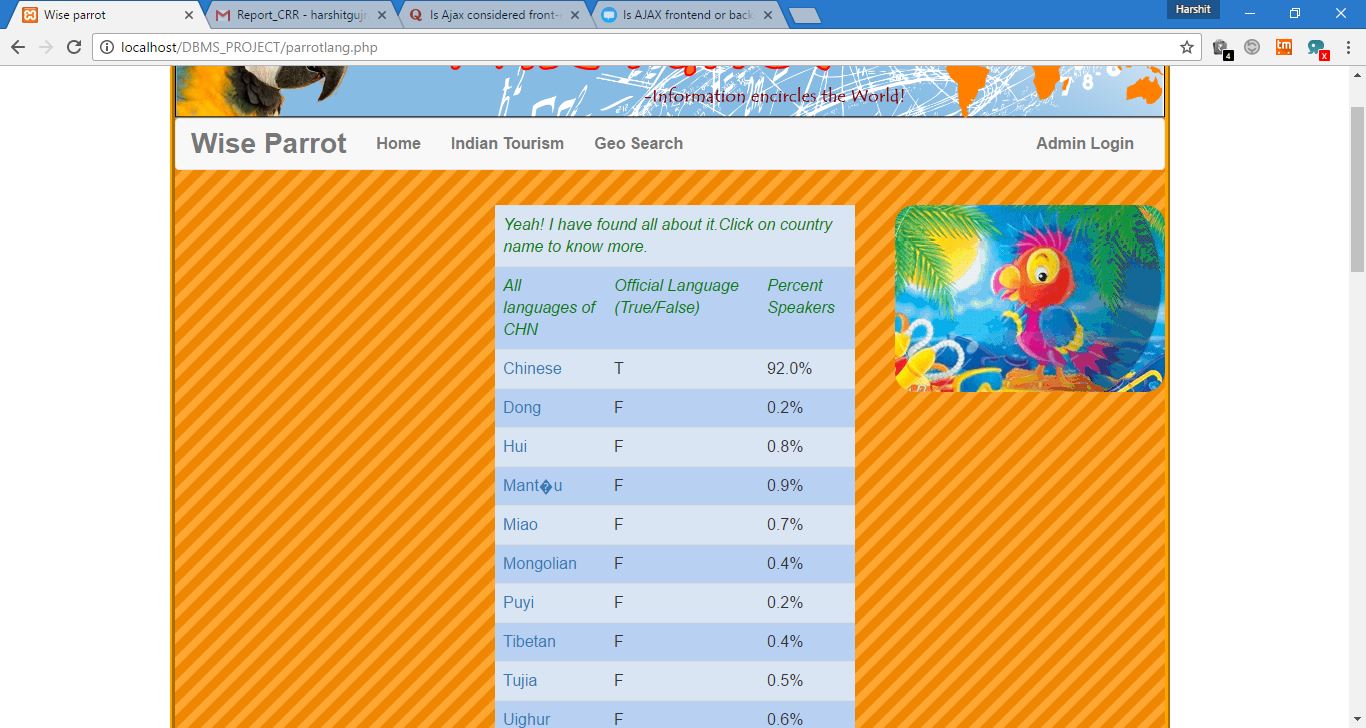Viewport: 1366px width, 728px height.
Task: Restore down the Chrome window
Action: pyautogui.click(x=1295, y=13)
